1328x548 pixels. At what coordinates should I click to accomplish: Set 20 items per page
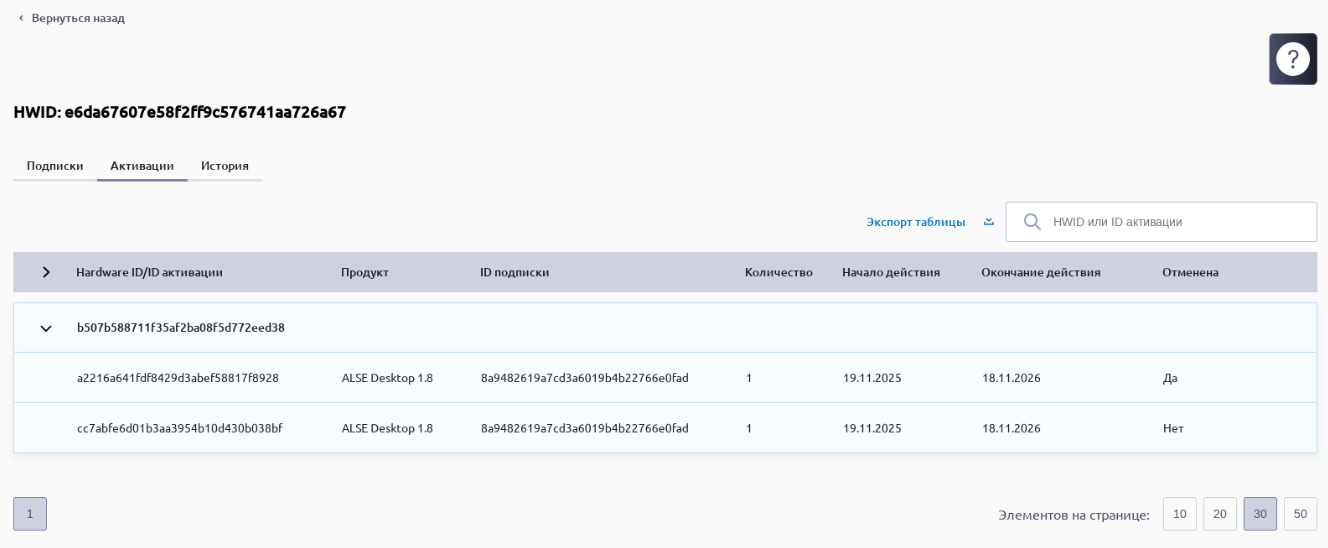(1219, 514)
